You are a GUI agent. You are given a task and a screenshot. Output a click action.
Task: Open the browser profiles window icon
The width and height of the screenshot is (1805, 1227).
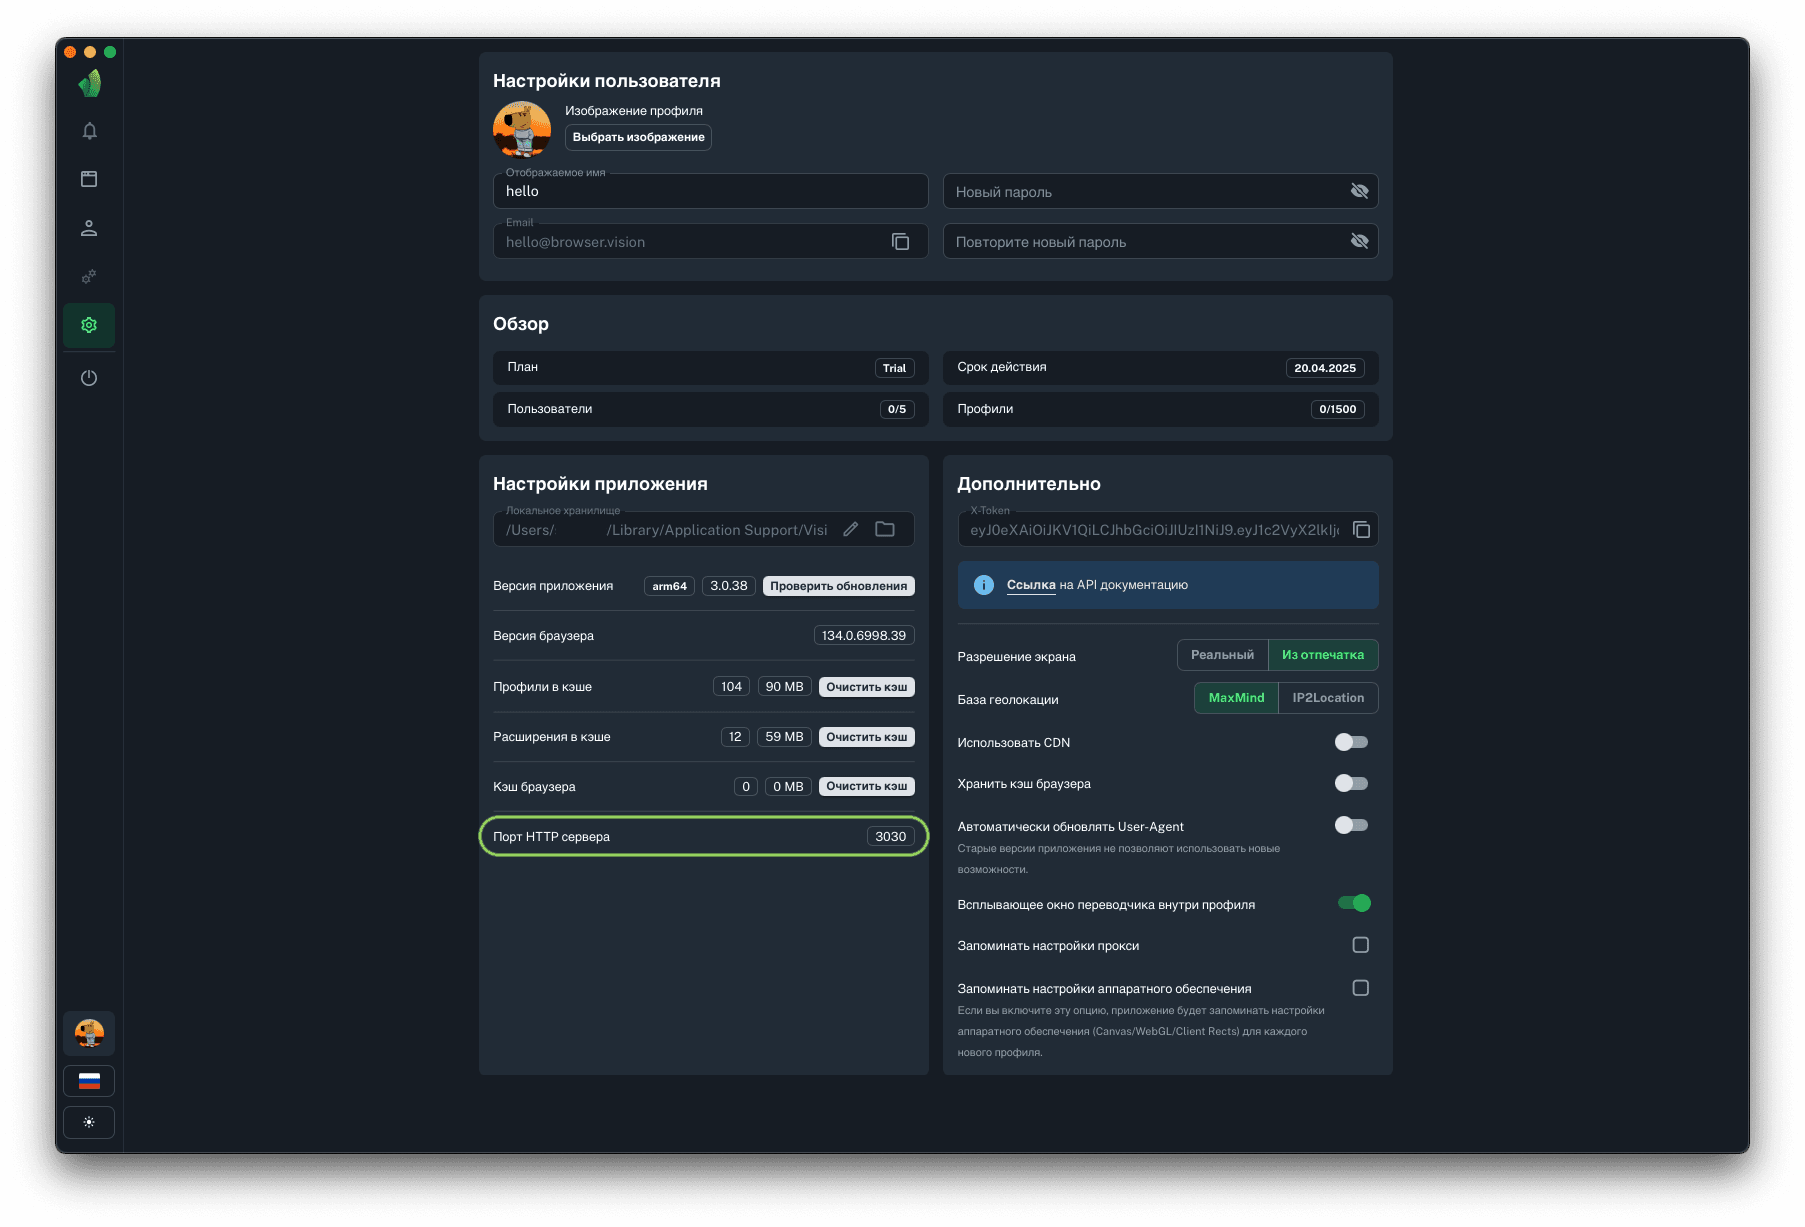click(89, 179)
